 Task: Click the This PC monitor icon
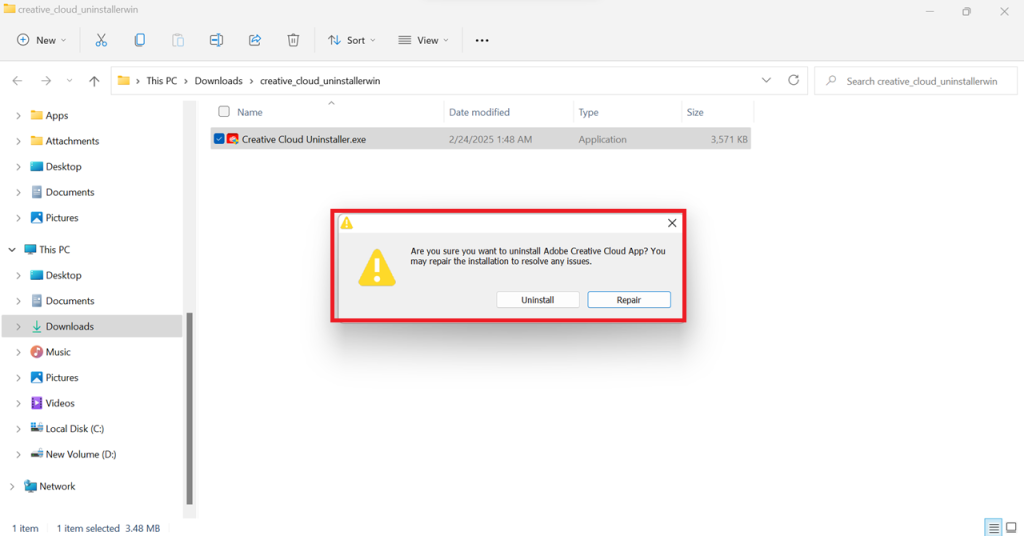pos(30,249)
